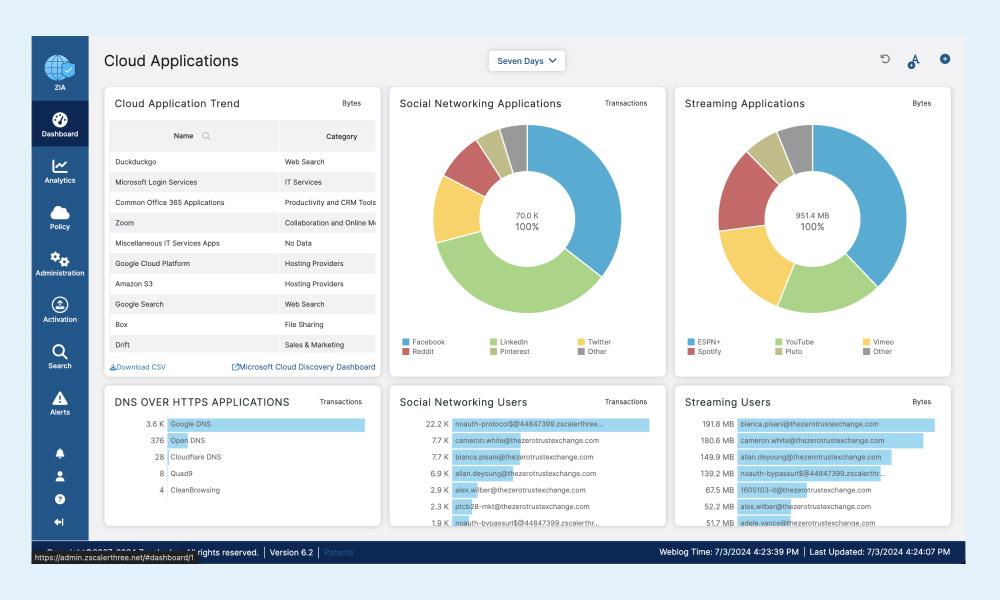
Task: Click the Download CSV link
Action: pos(138,367)
